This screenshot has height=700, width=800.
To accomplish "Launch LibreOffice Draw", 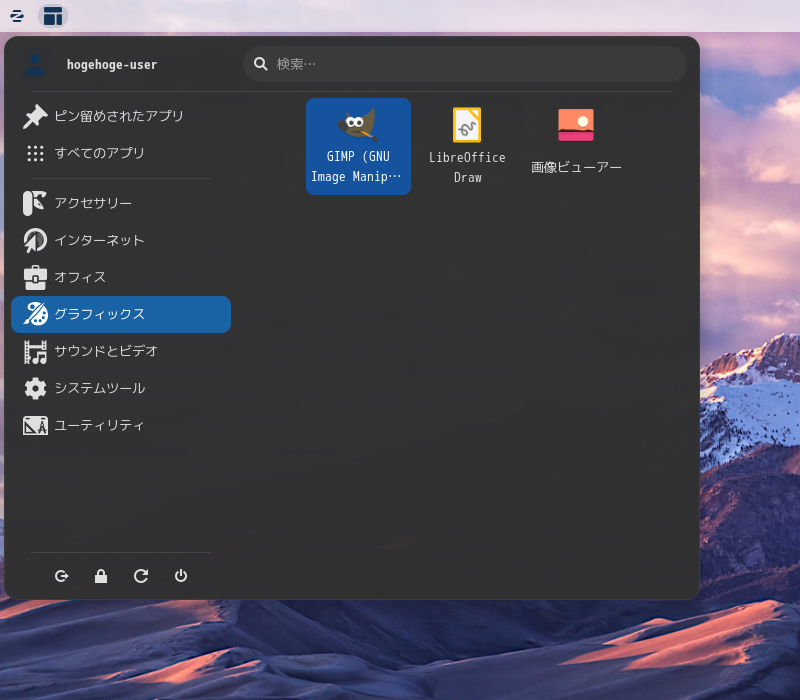I will [x=467, y=146].
